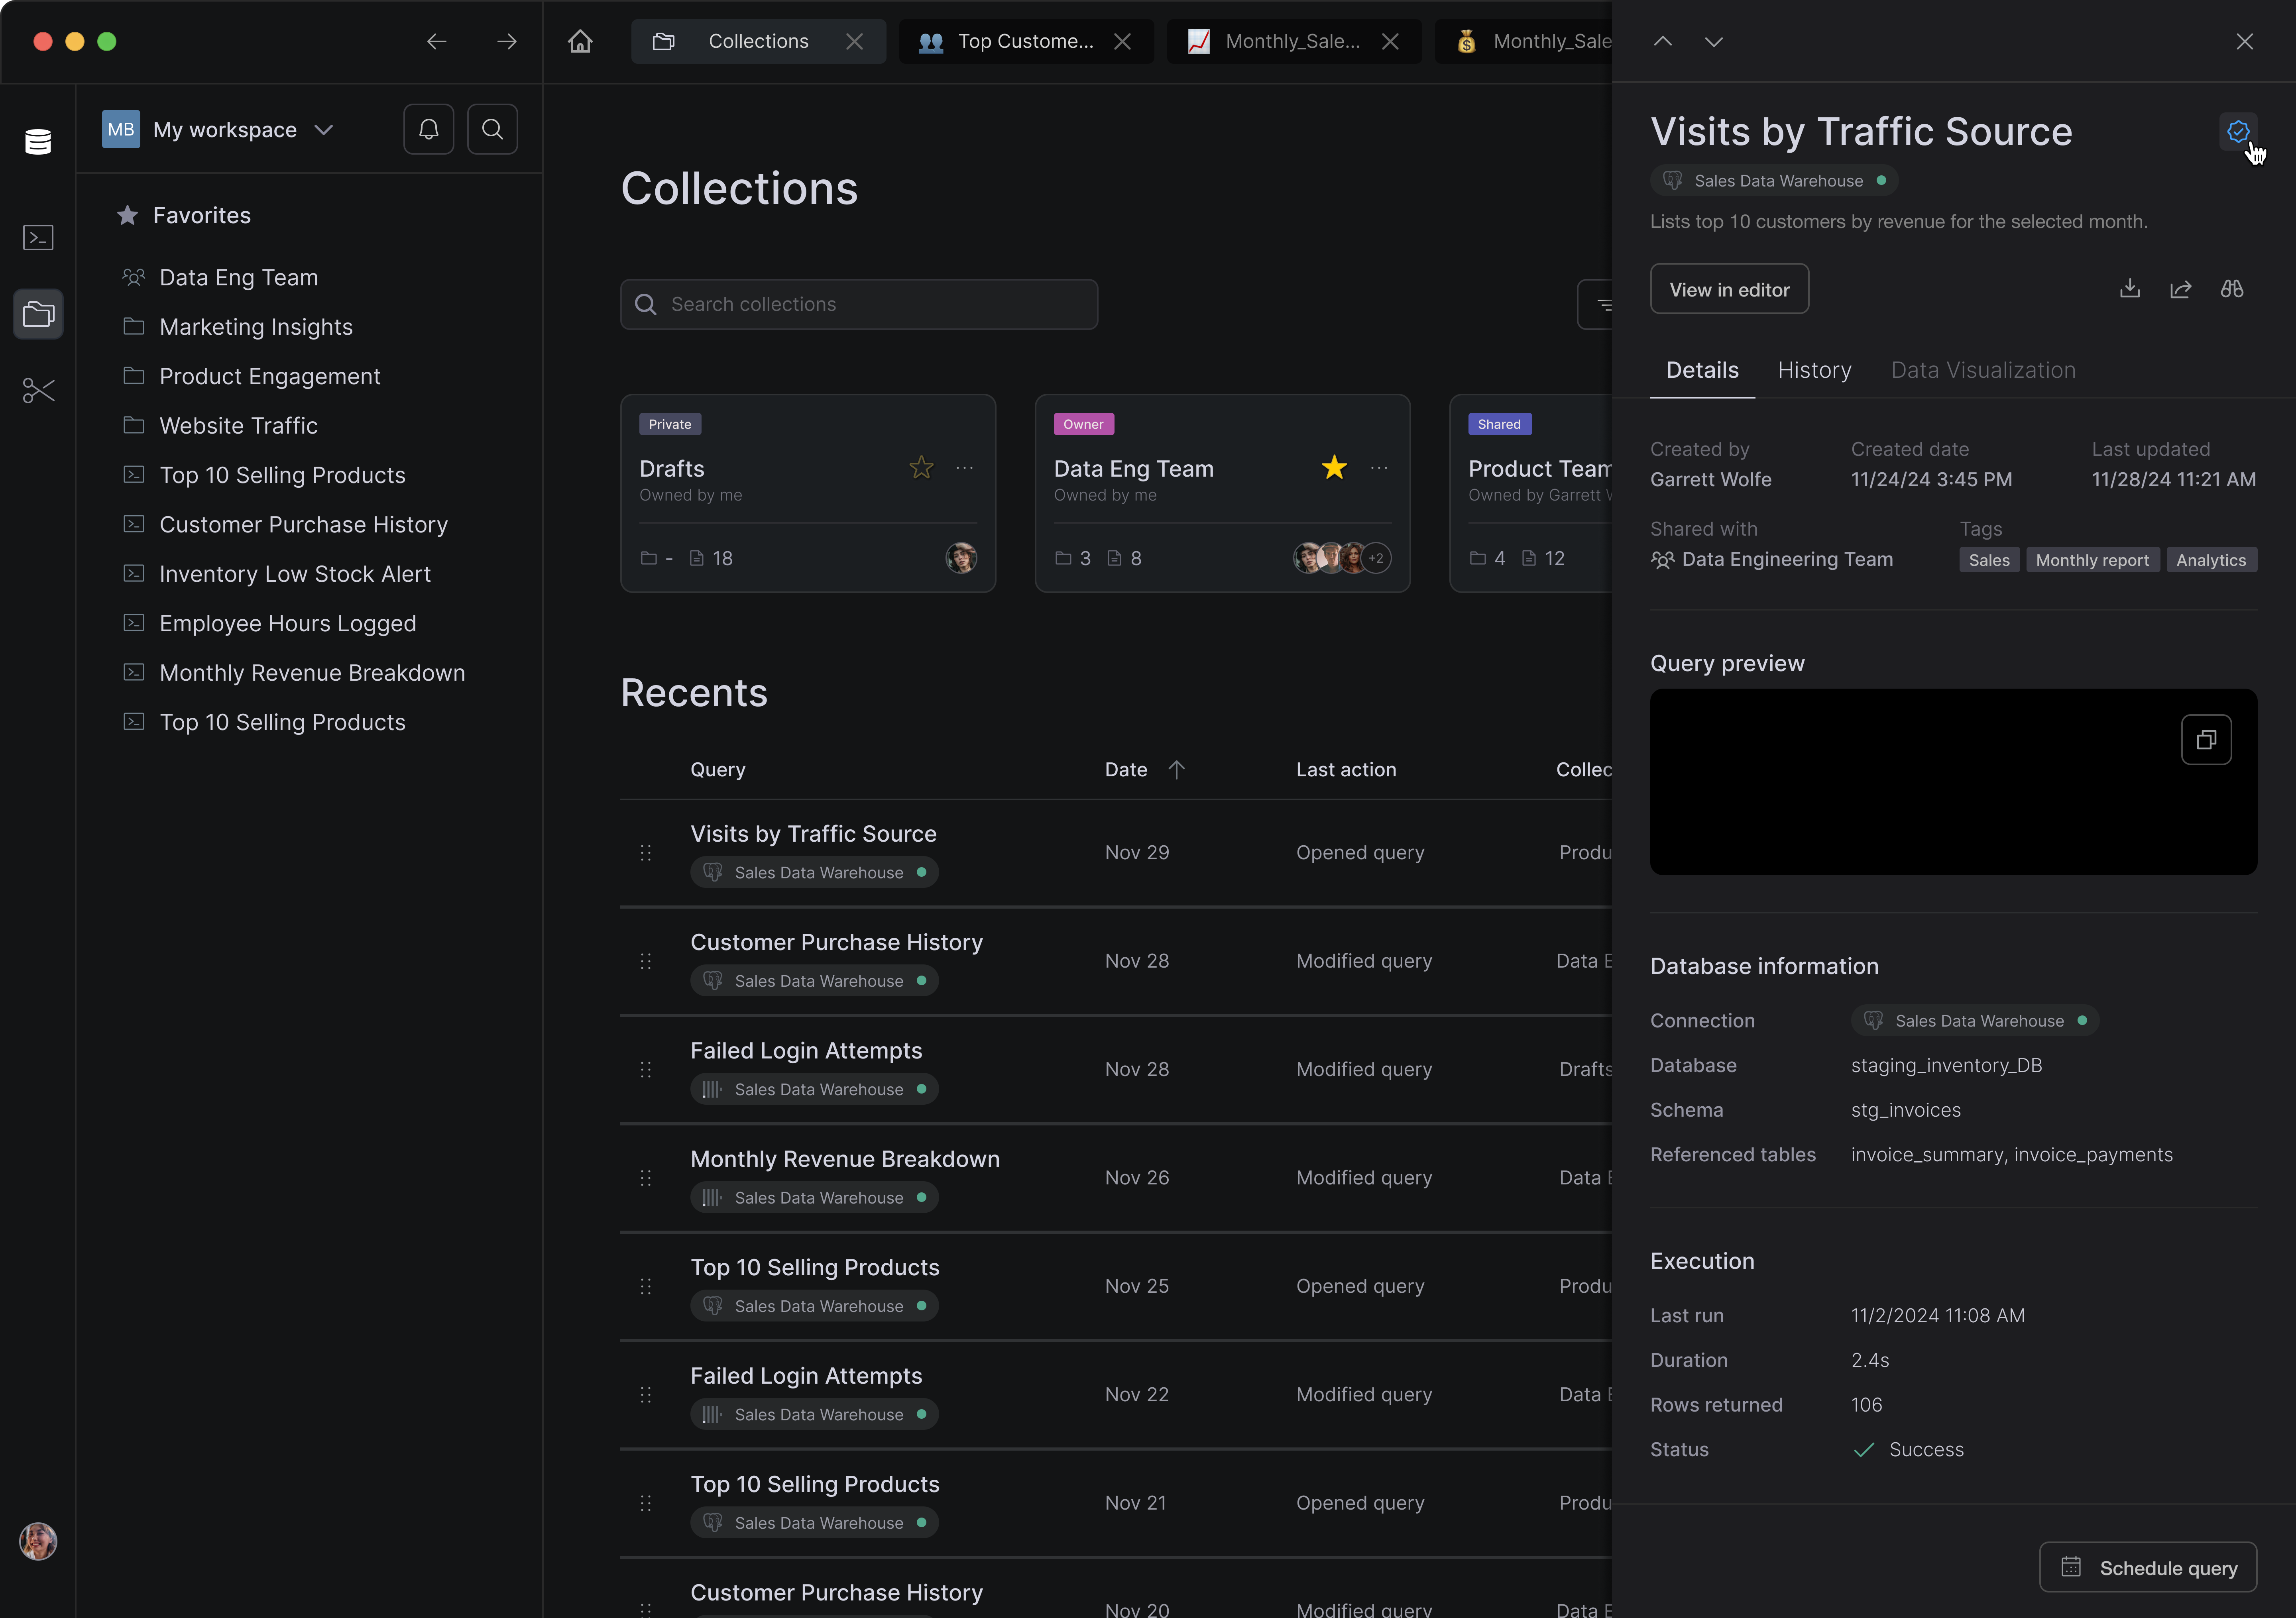
Task: Click the scissors snippets icon in left rail
Action: pyautogui.click(x=38, y=390)
